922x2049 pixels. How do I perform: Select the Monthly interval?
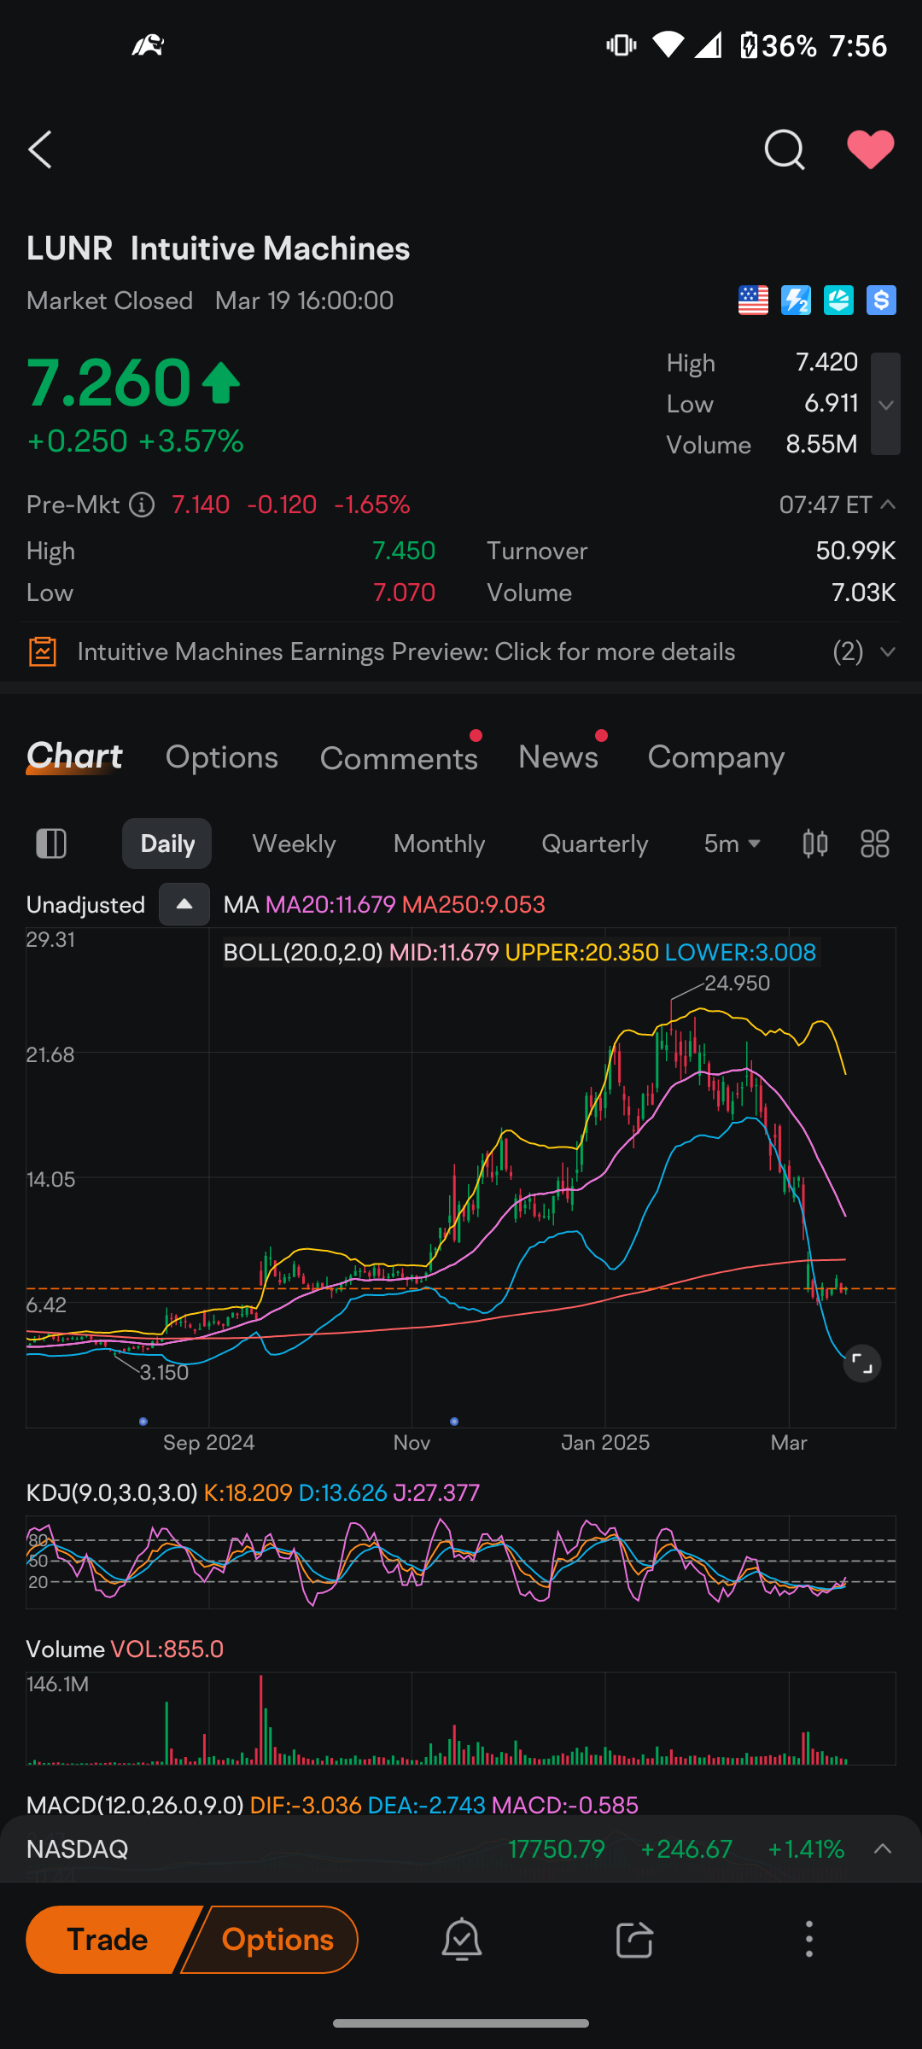pos(439,844)
